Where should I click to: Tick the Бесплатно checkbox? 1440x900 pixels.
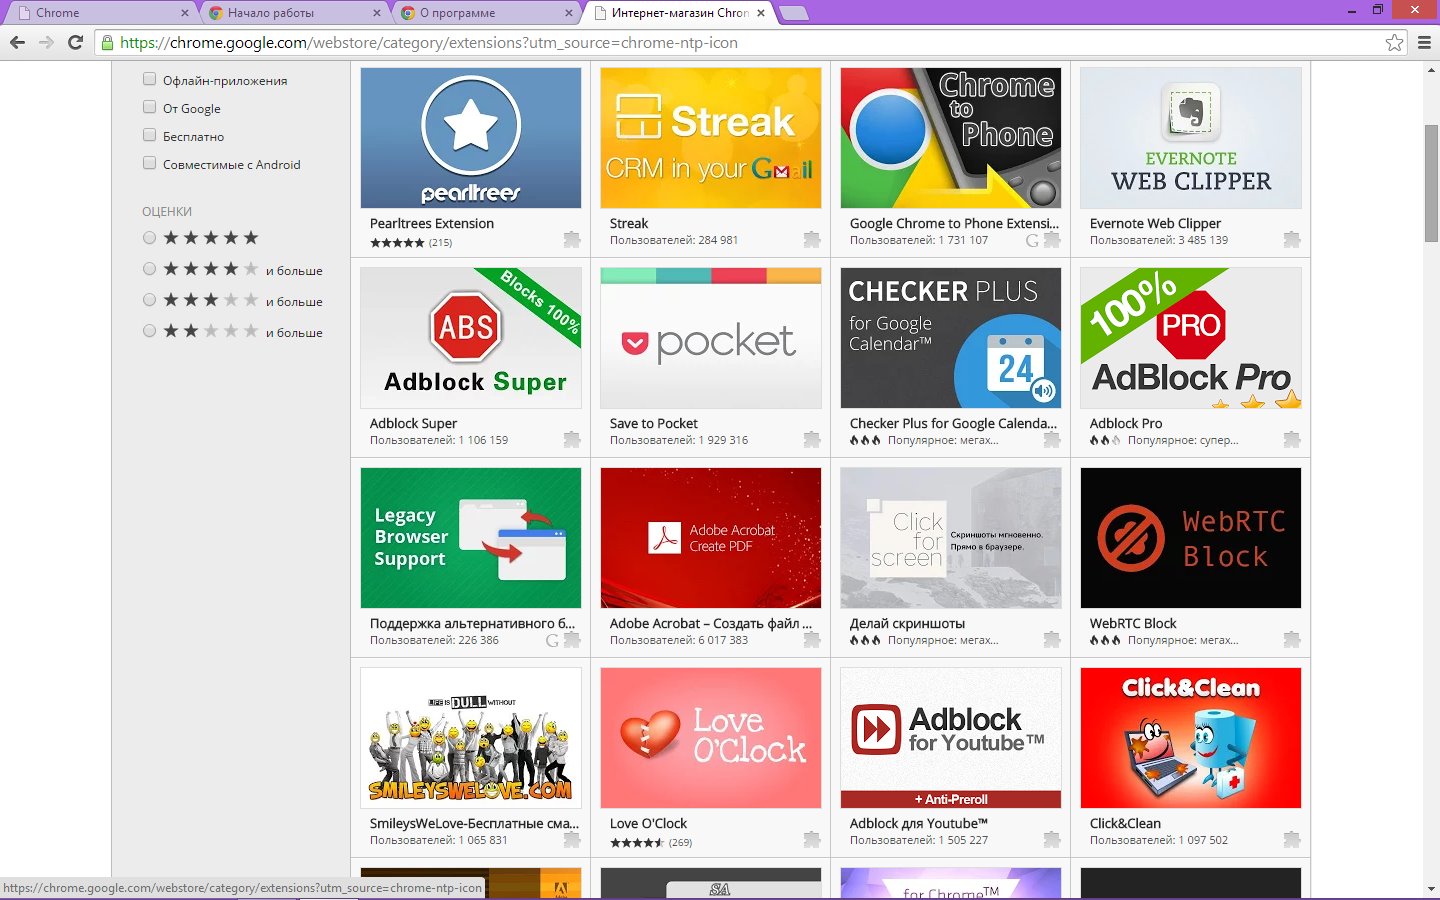click(x=149, y=135)
